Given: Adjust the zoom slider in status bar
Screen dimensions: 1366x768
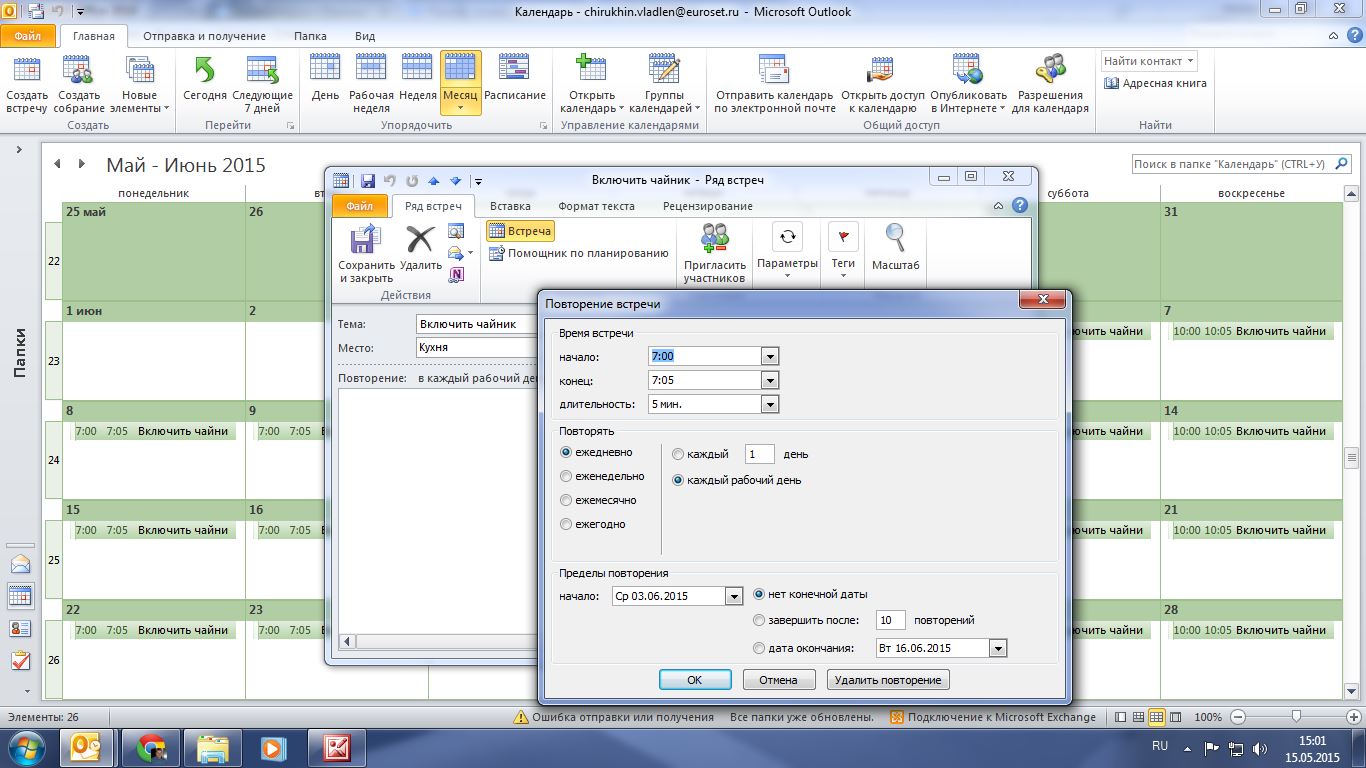Looking at the screenshot, I should 1296,717.
